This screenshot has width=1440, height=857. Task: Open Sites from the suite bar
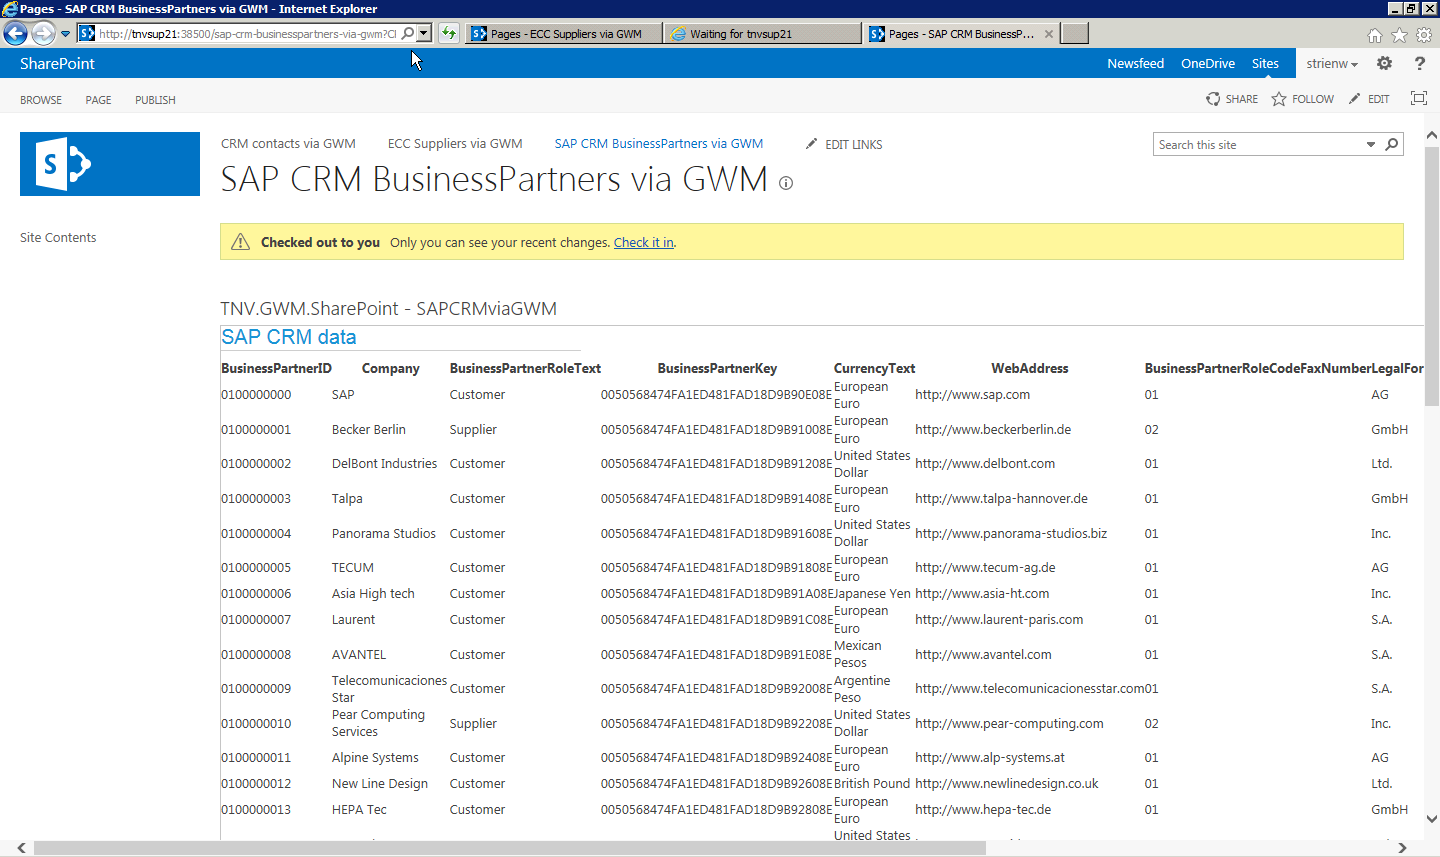pos(1265,63)
